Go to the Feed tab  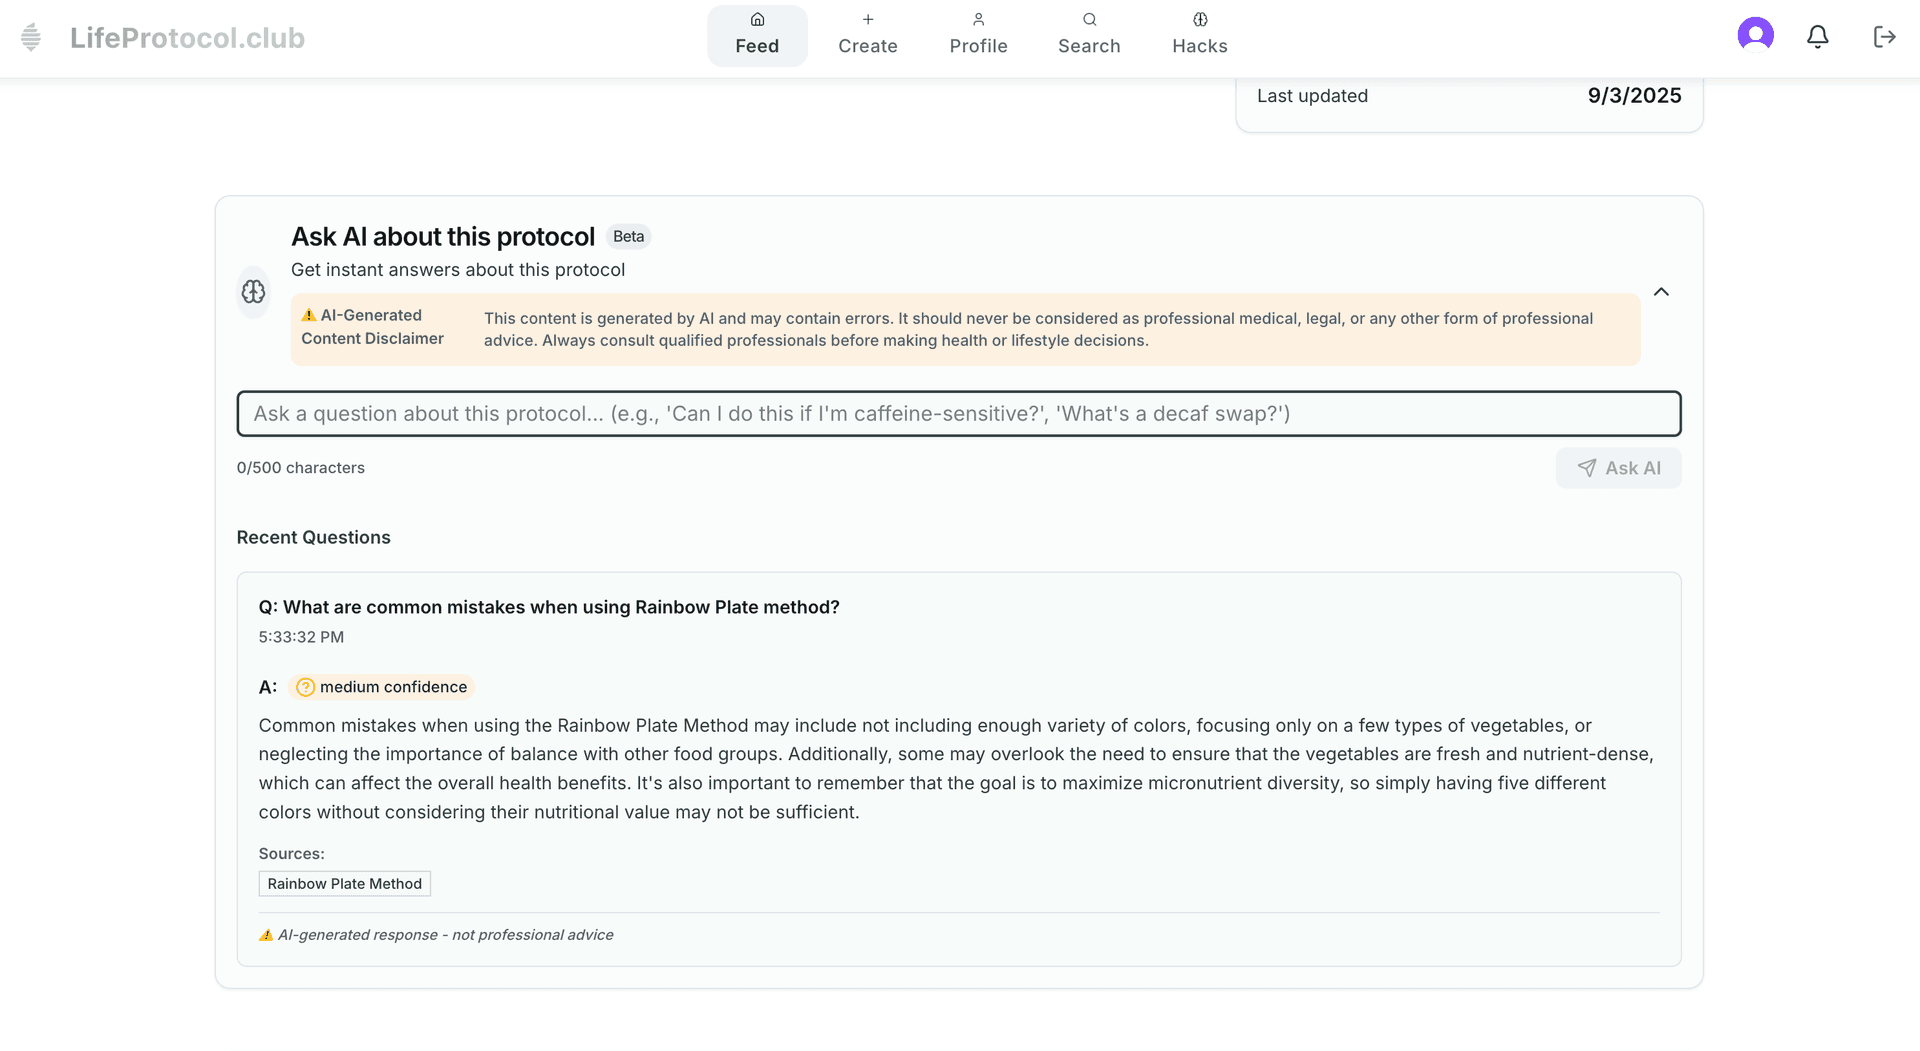757,36
